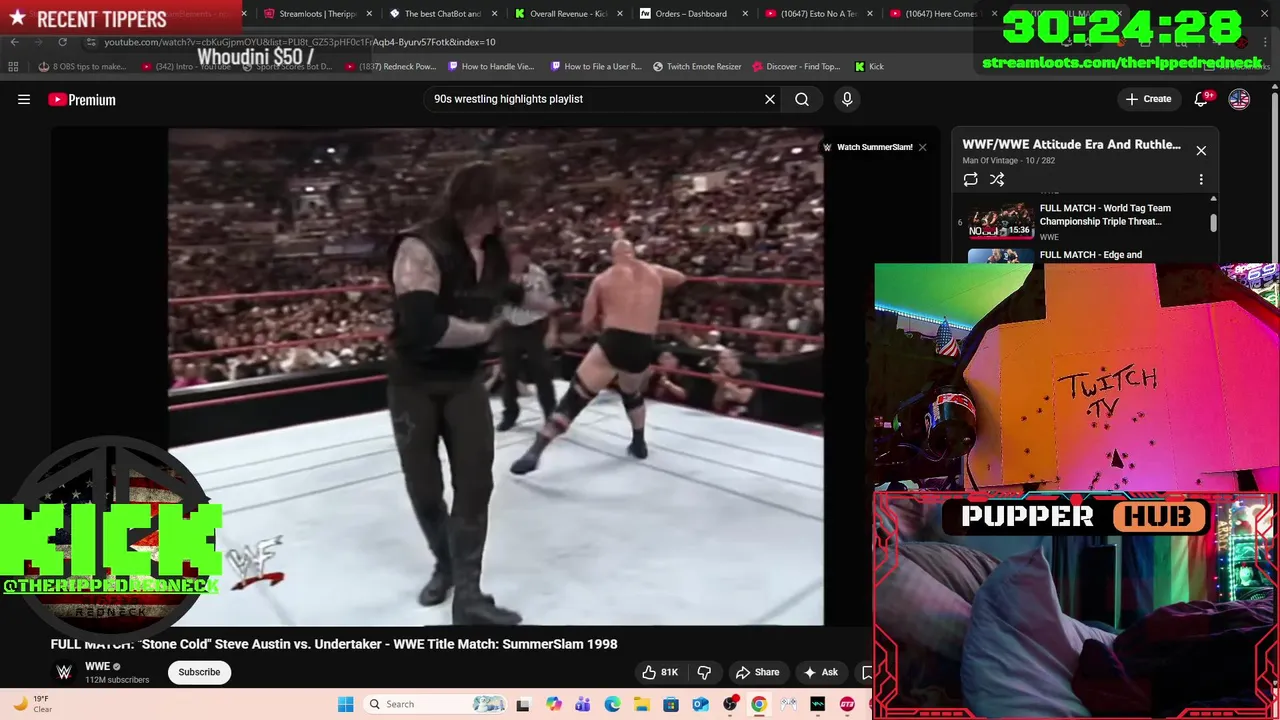Switch to The best ChatBot tab
Image resolution: width=1280 pixels, height=720 pixels.
pyautogui.click(x=440, y=14)
